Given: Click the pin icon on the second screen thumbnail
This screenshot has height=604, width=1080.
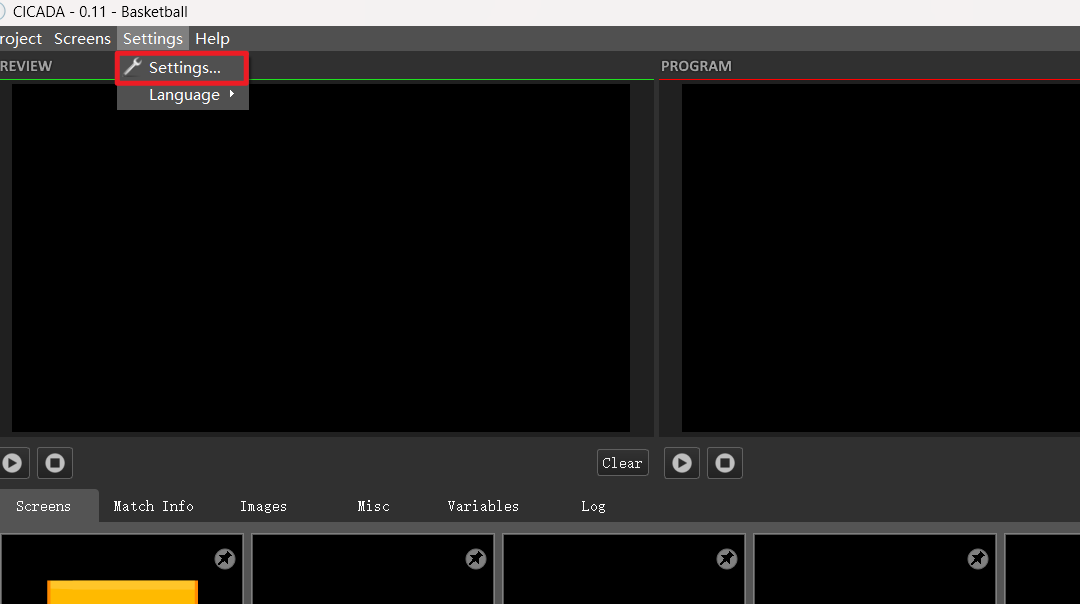Looking at the screenshot, I should (476, 559).
